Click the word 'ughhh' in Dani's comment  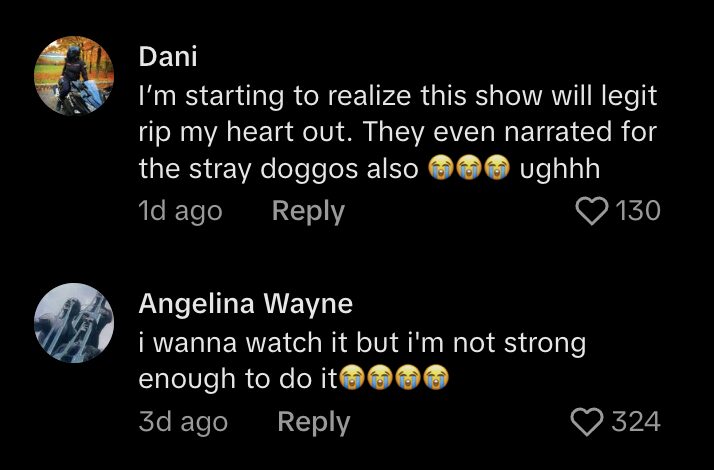tap(560, 169)
